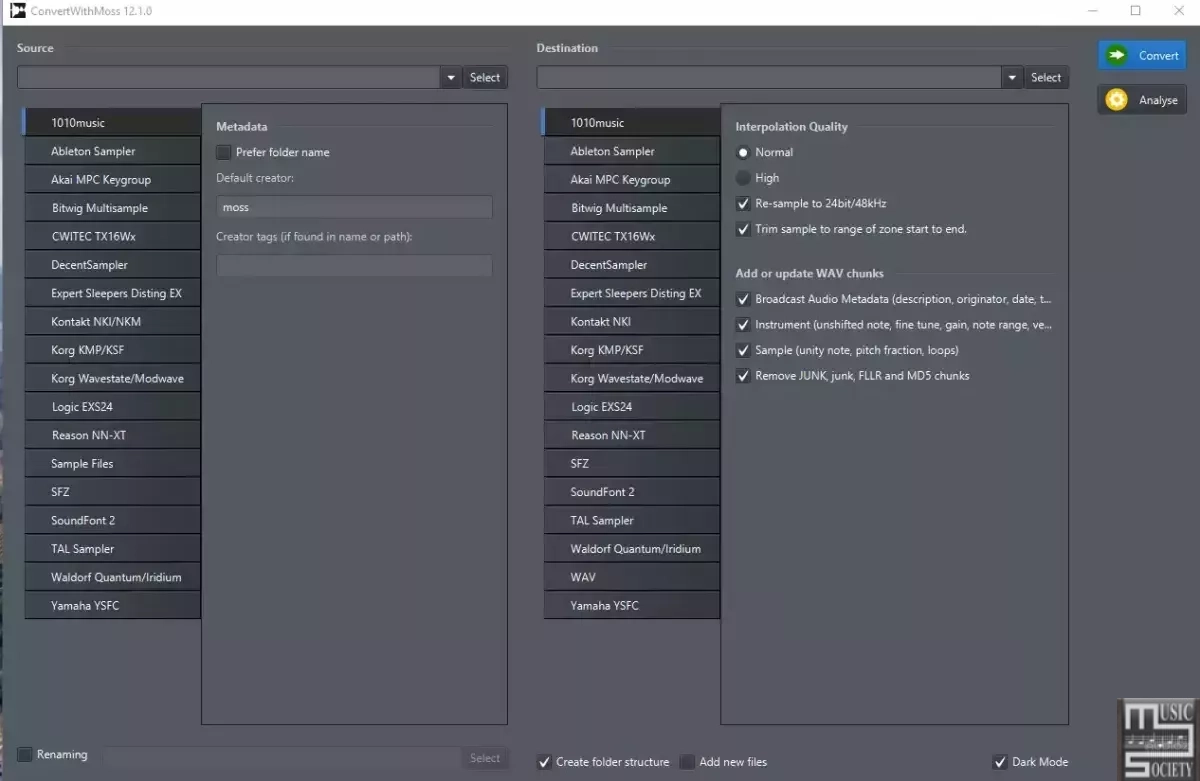Select Expert Sleepers Disting EX destination tab
The image size is (1200, 781).
coord(632,293)
